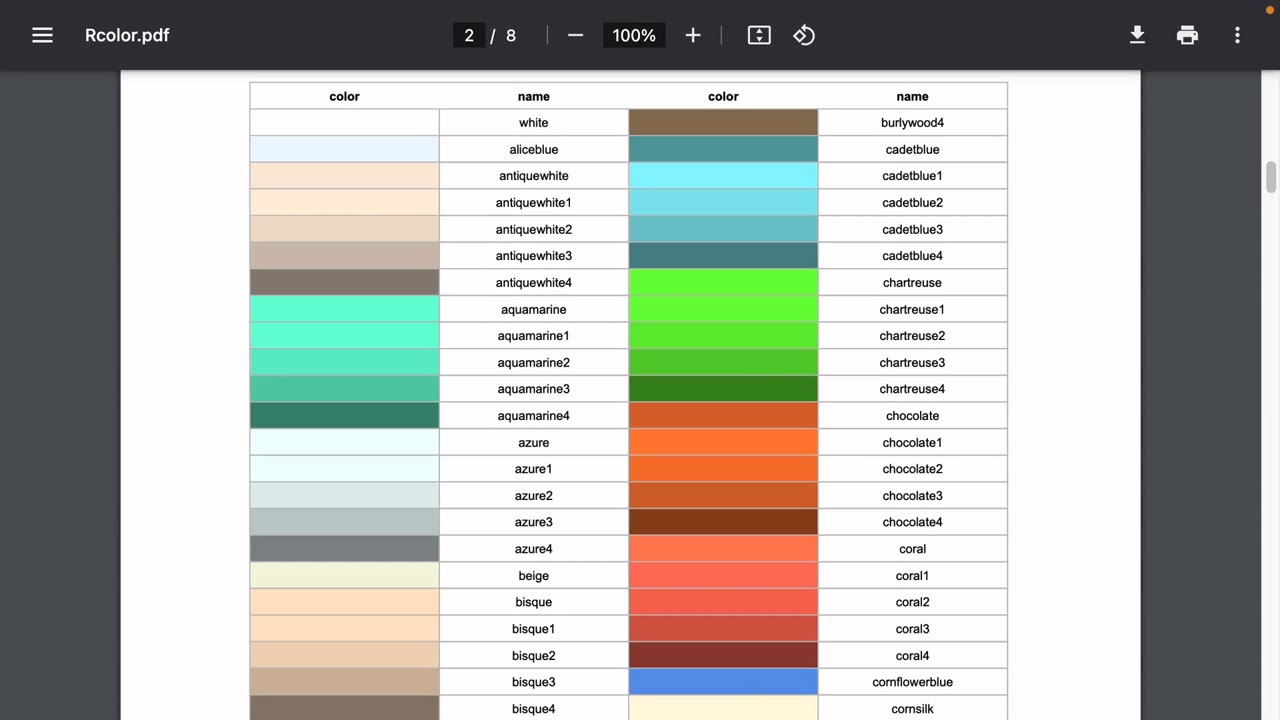Click the cornflowerblue color swatch

pyautogui.click(x=723, y=682)
